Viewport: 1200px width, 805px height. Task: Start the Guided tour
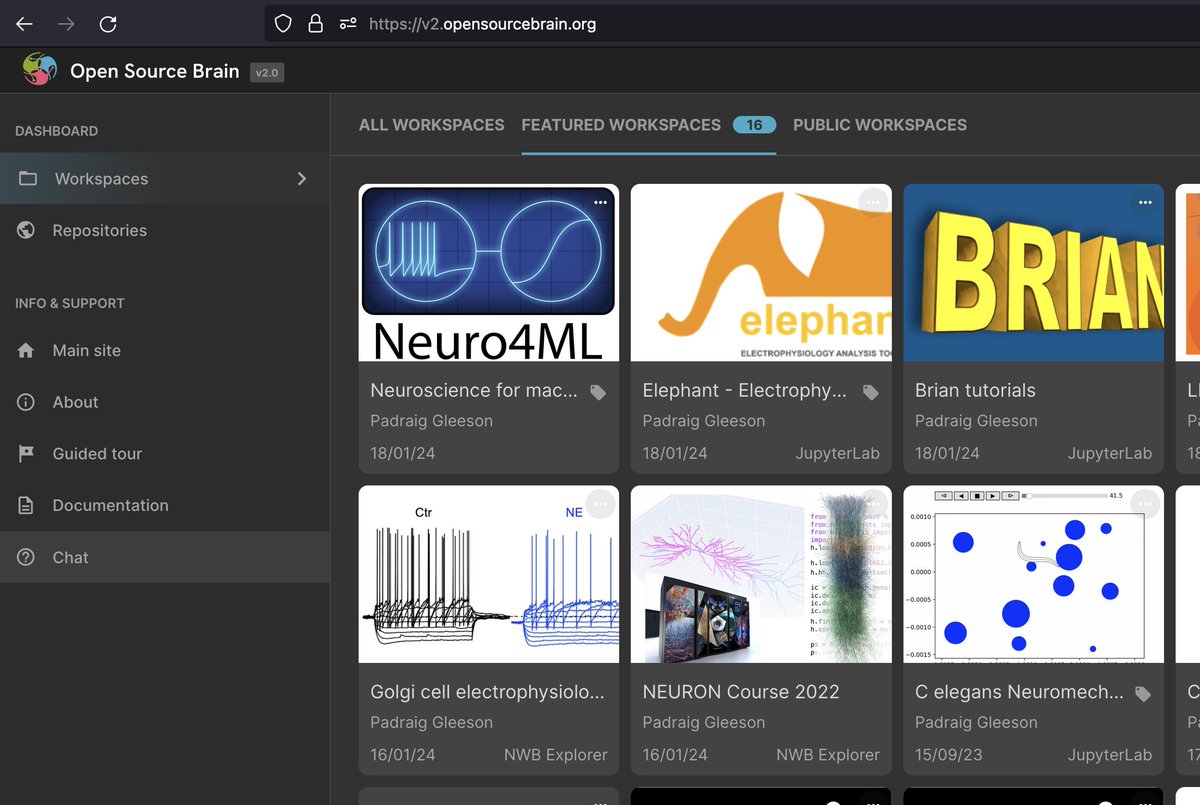(x=165, y=454)
